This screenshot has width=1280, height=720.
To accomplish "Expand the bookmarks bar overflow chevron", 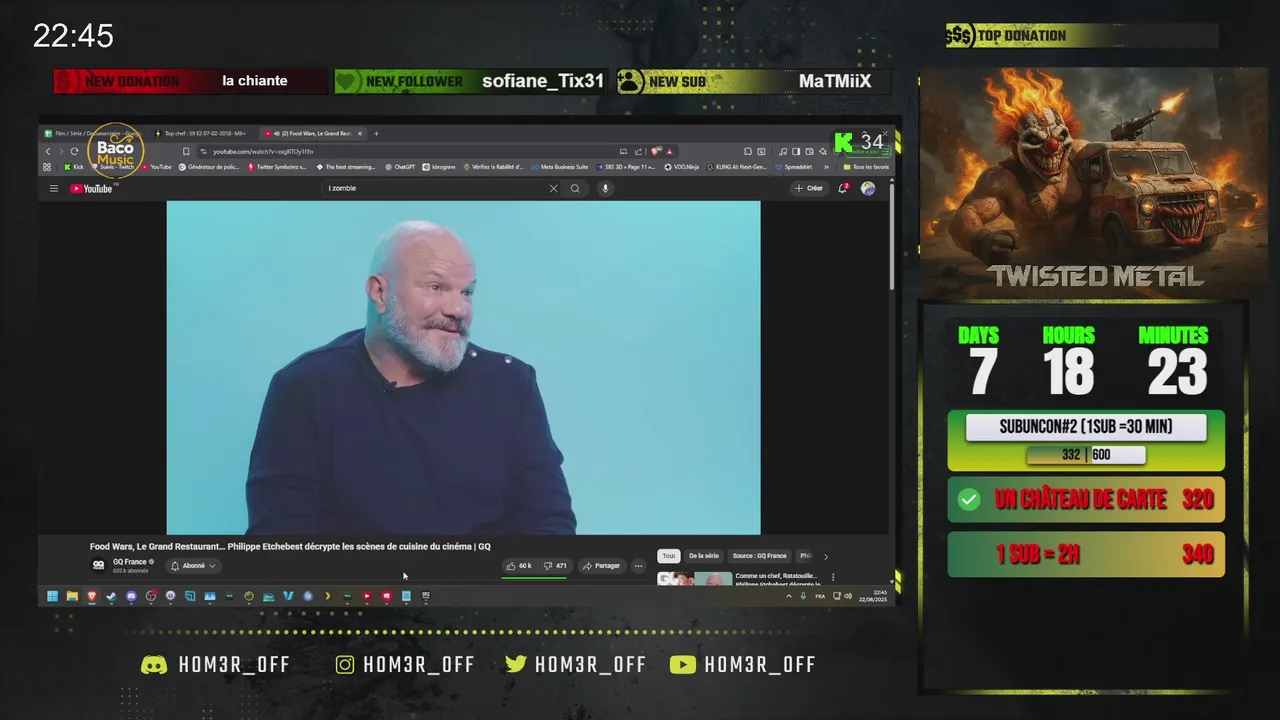I will (x=826, y=167).
